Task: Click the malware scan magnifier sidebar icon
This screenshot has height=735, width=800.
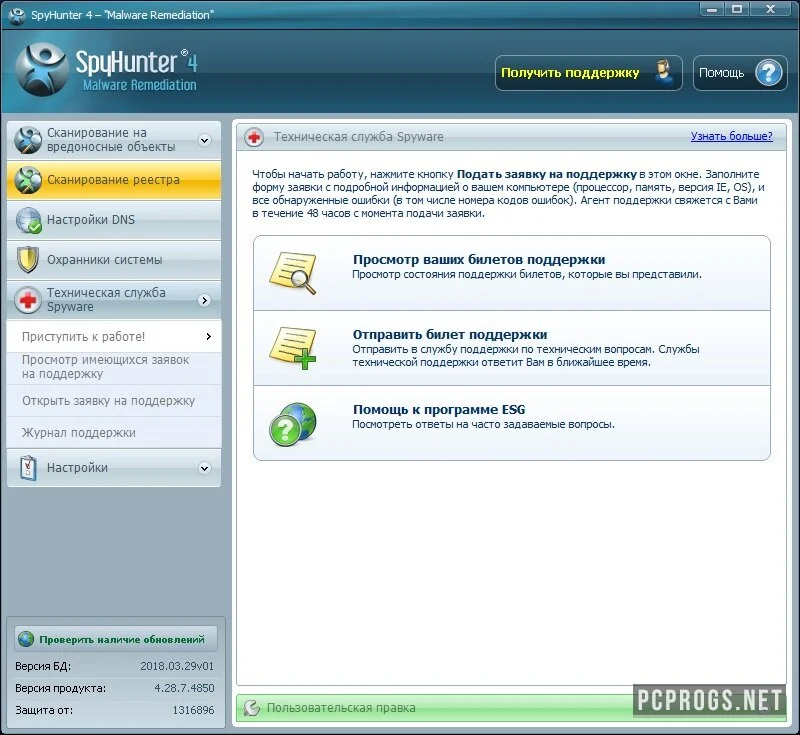Action: tap(28, 140)
